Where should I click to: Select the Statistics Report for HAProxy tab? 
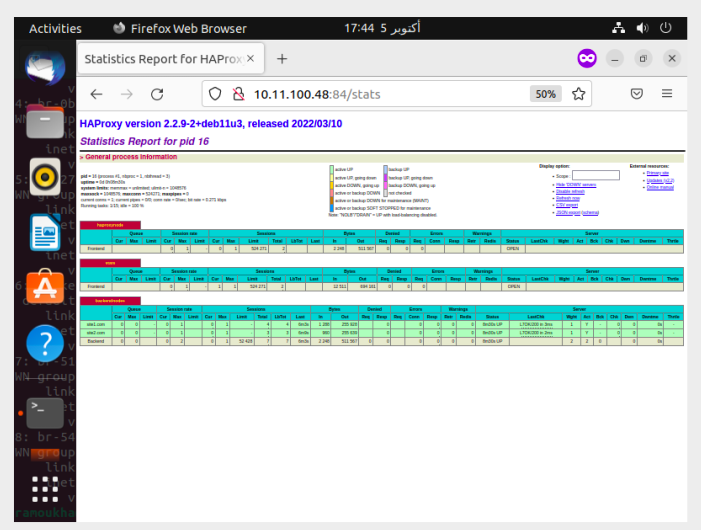tap(171, 59)
